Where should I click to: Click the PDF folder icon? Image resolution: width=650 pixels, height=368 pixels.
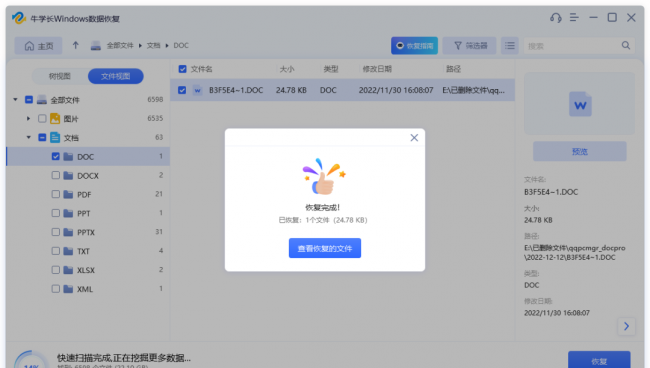point(68,194)
